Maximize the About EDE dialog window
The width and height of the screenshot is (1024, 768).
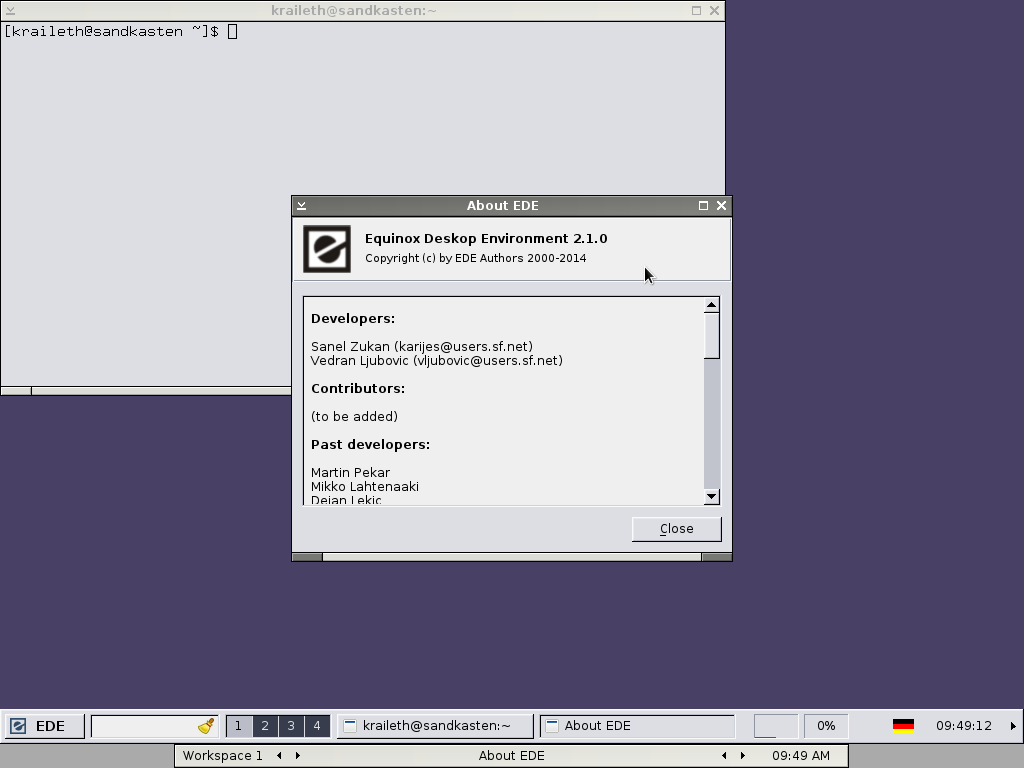(703, 206)
